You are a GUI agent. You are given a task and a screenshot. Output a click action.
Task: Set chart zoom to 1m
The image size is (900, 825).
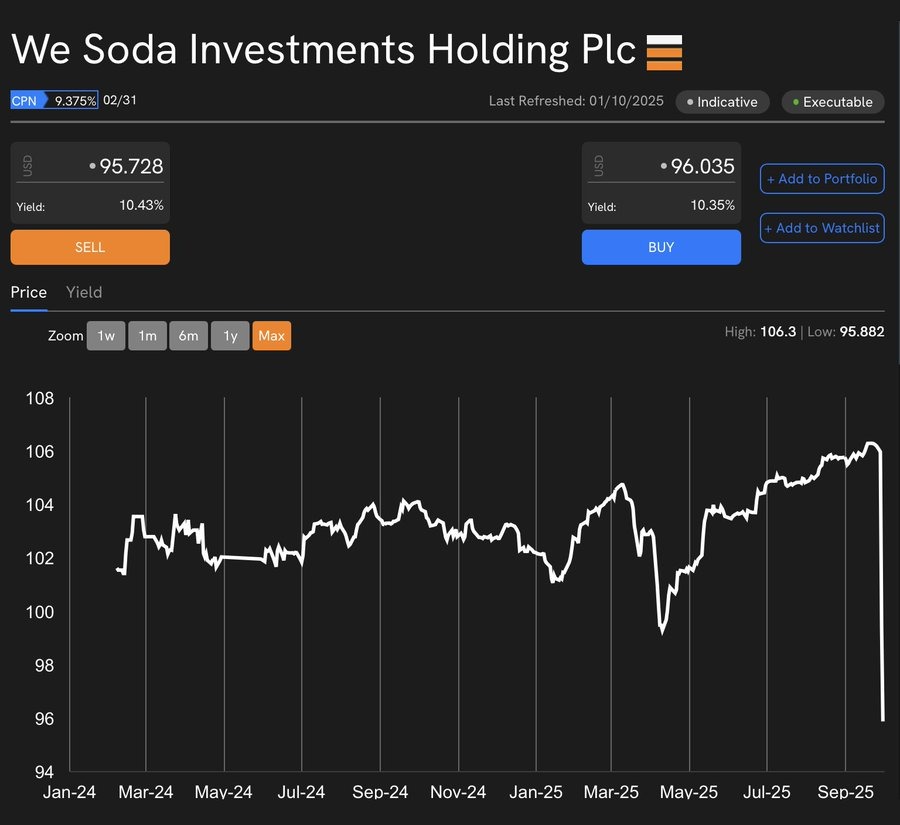[147, 336]
